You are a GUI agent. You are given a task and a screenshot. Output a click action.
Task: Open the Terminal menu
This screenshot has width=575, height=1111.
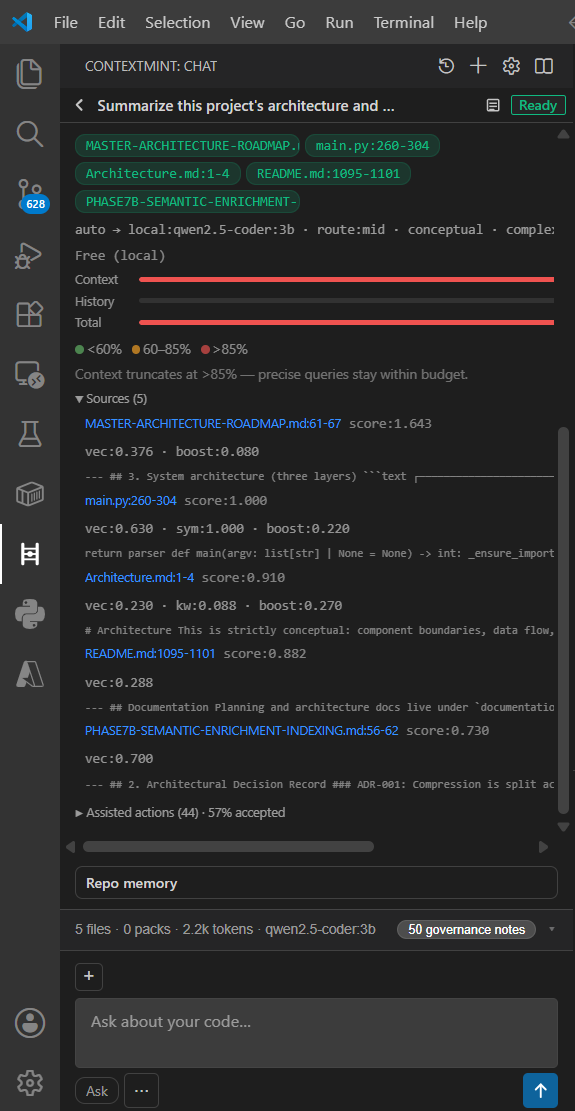pos(404,23)
